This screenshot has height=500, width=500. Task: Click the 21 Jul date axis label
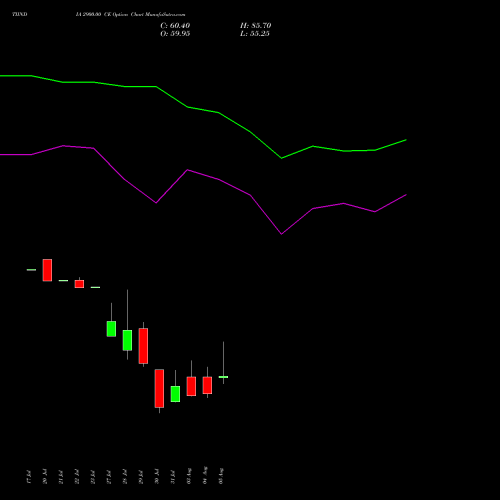[x=61, y=477]
